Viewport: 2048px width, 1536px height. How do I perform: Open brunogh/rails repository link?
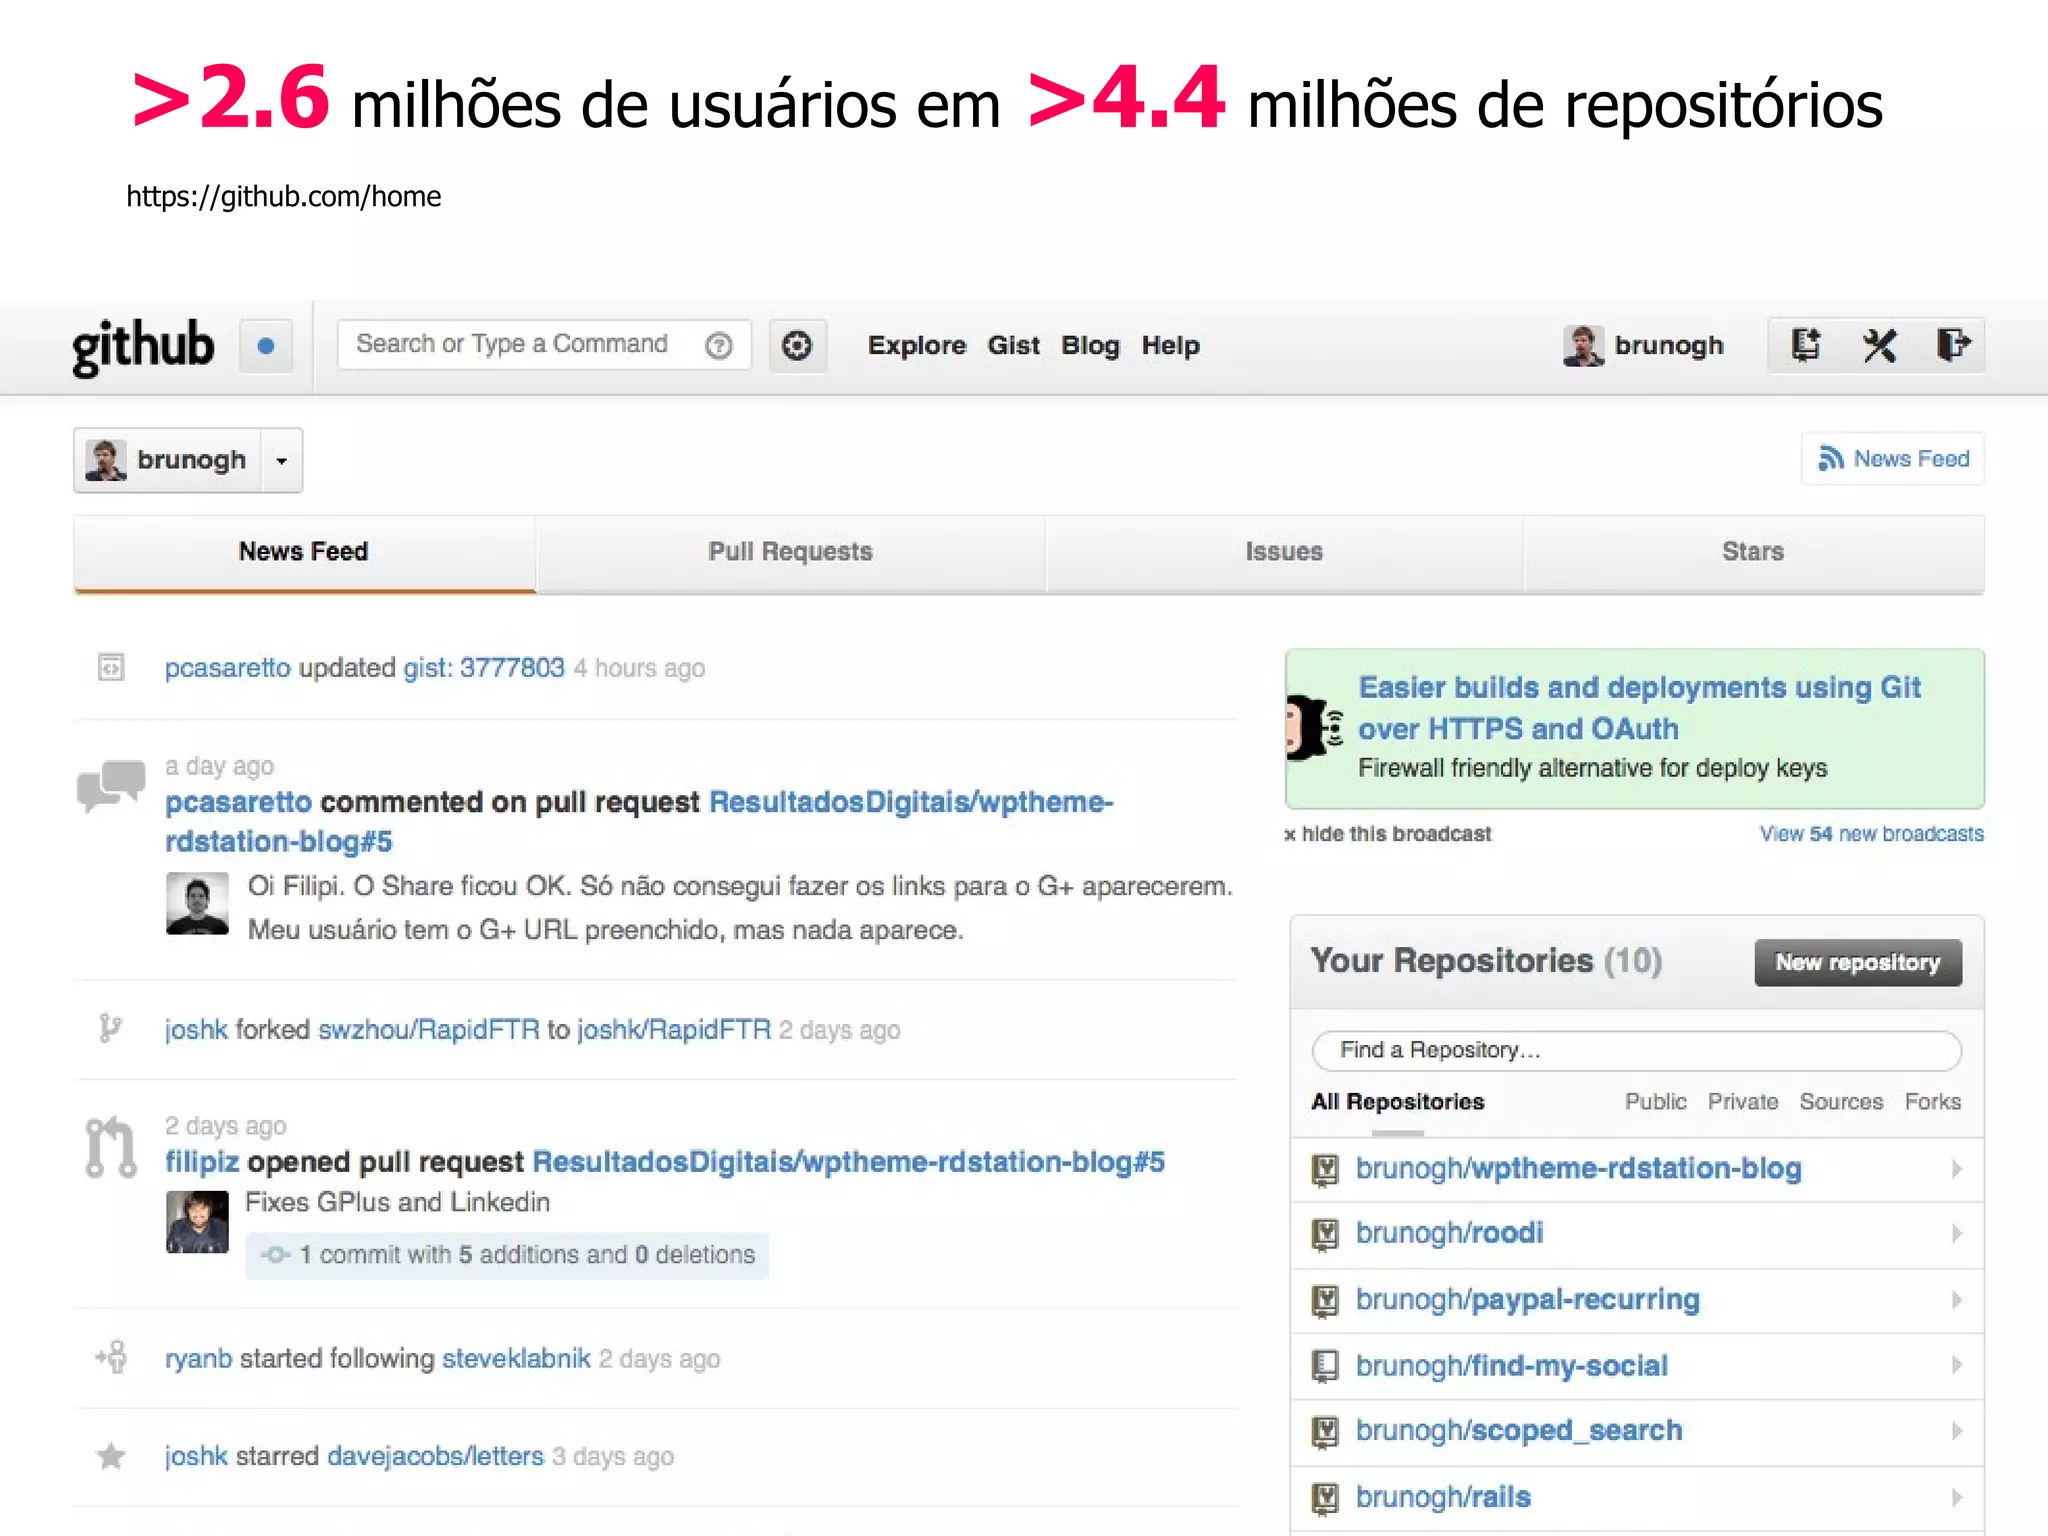[1443, 1497]
